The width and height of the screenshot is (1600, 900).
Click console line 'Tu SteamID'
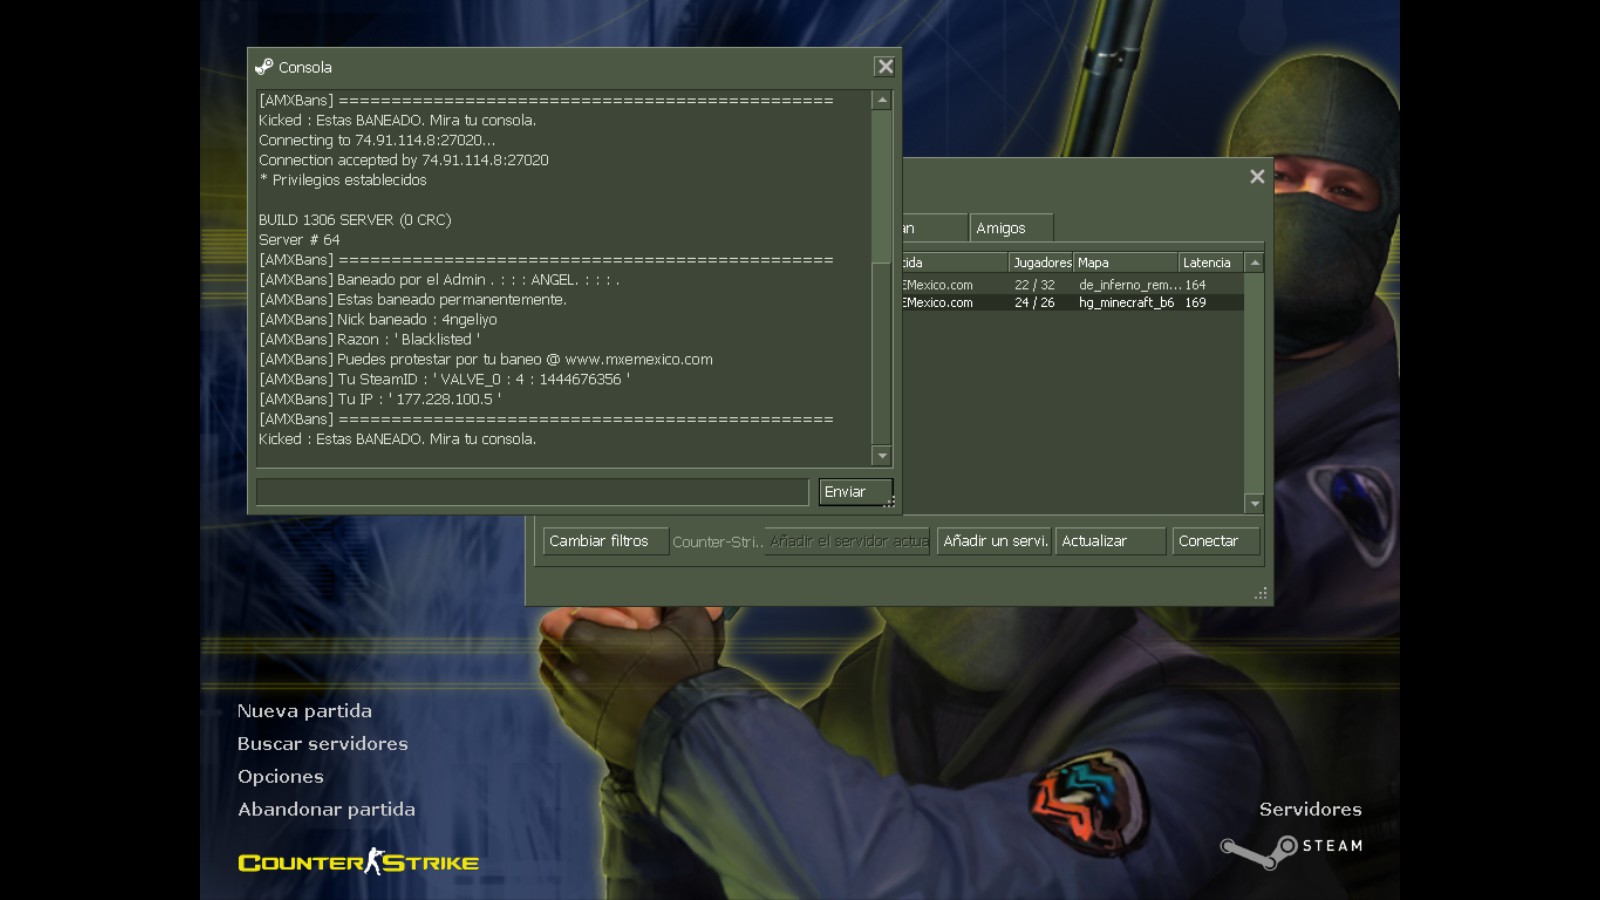click(444, 380)
